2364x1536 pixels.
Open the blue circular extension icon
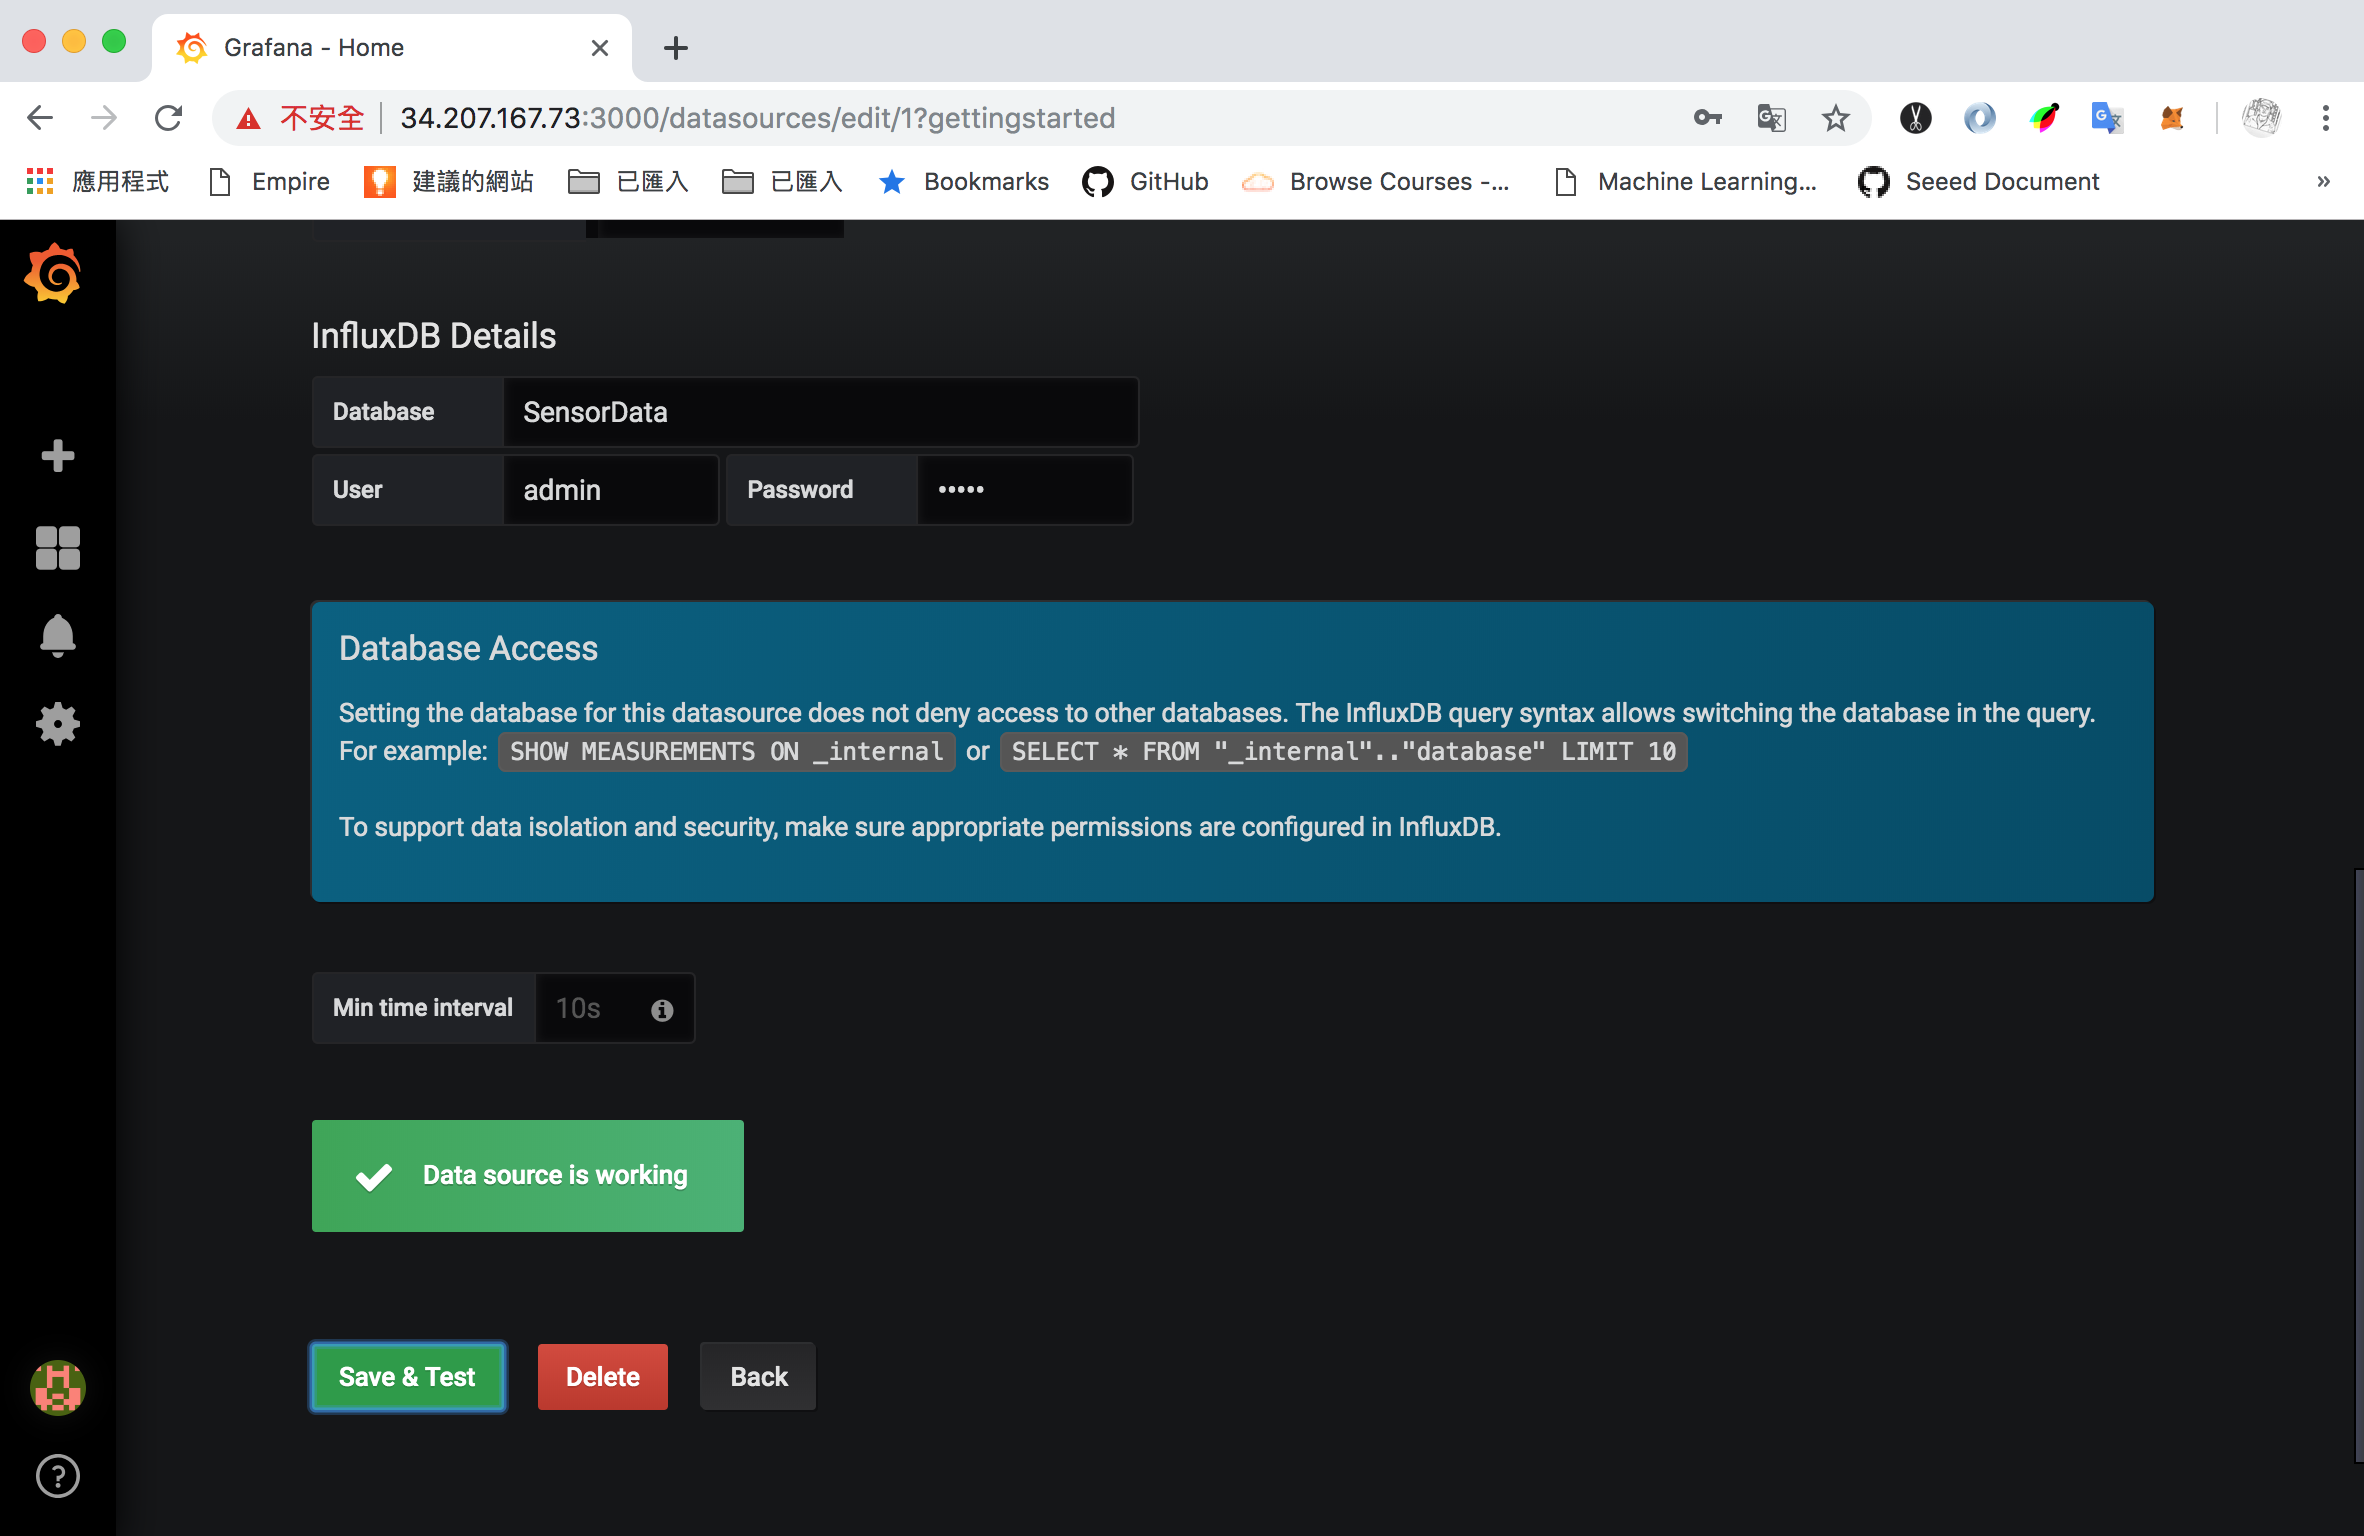pos(1980,118)
